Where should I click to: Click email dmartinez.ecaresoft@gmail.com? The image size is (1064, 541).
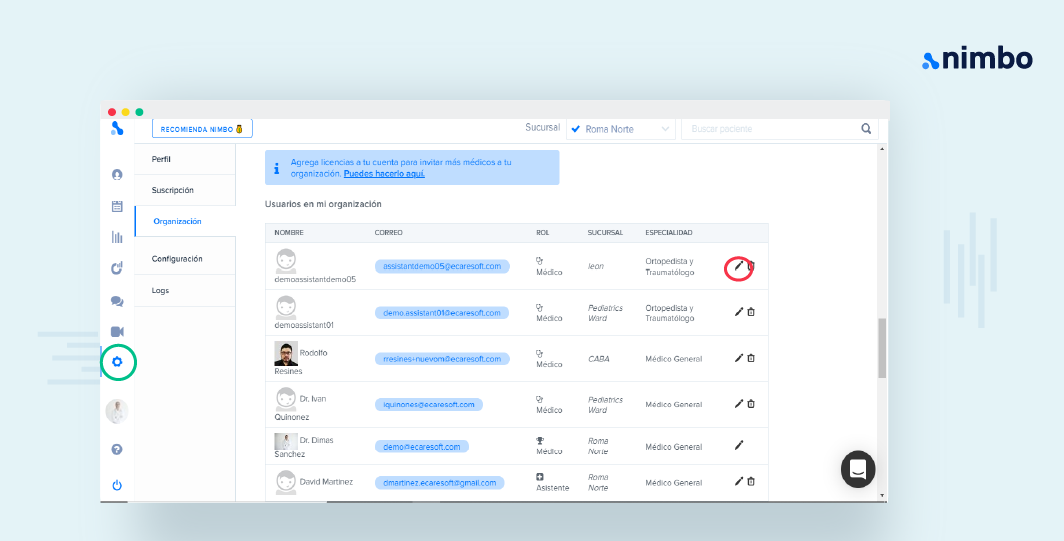(439, 483)
